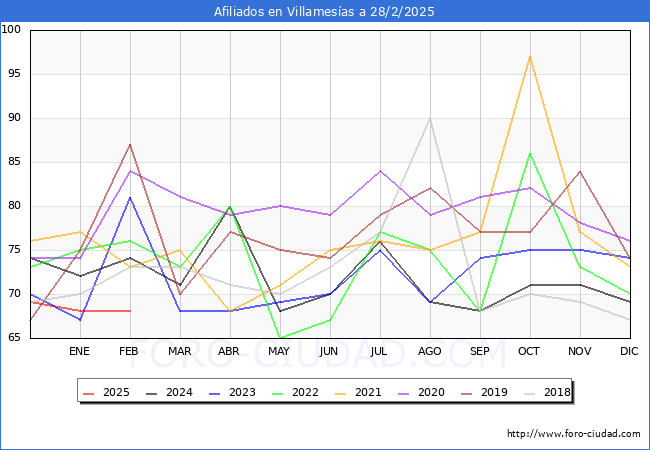Click the 70 value on y-axis
The image size is (650, 450).
tap(14, 294)
